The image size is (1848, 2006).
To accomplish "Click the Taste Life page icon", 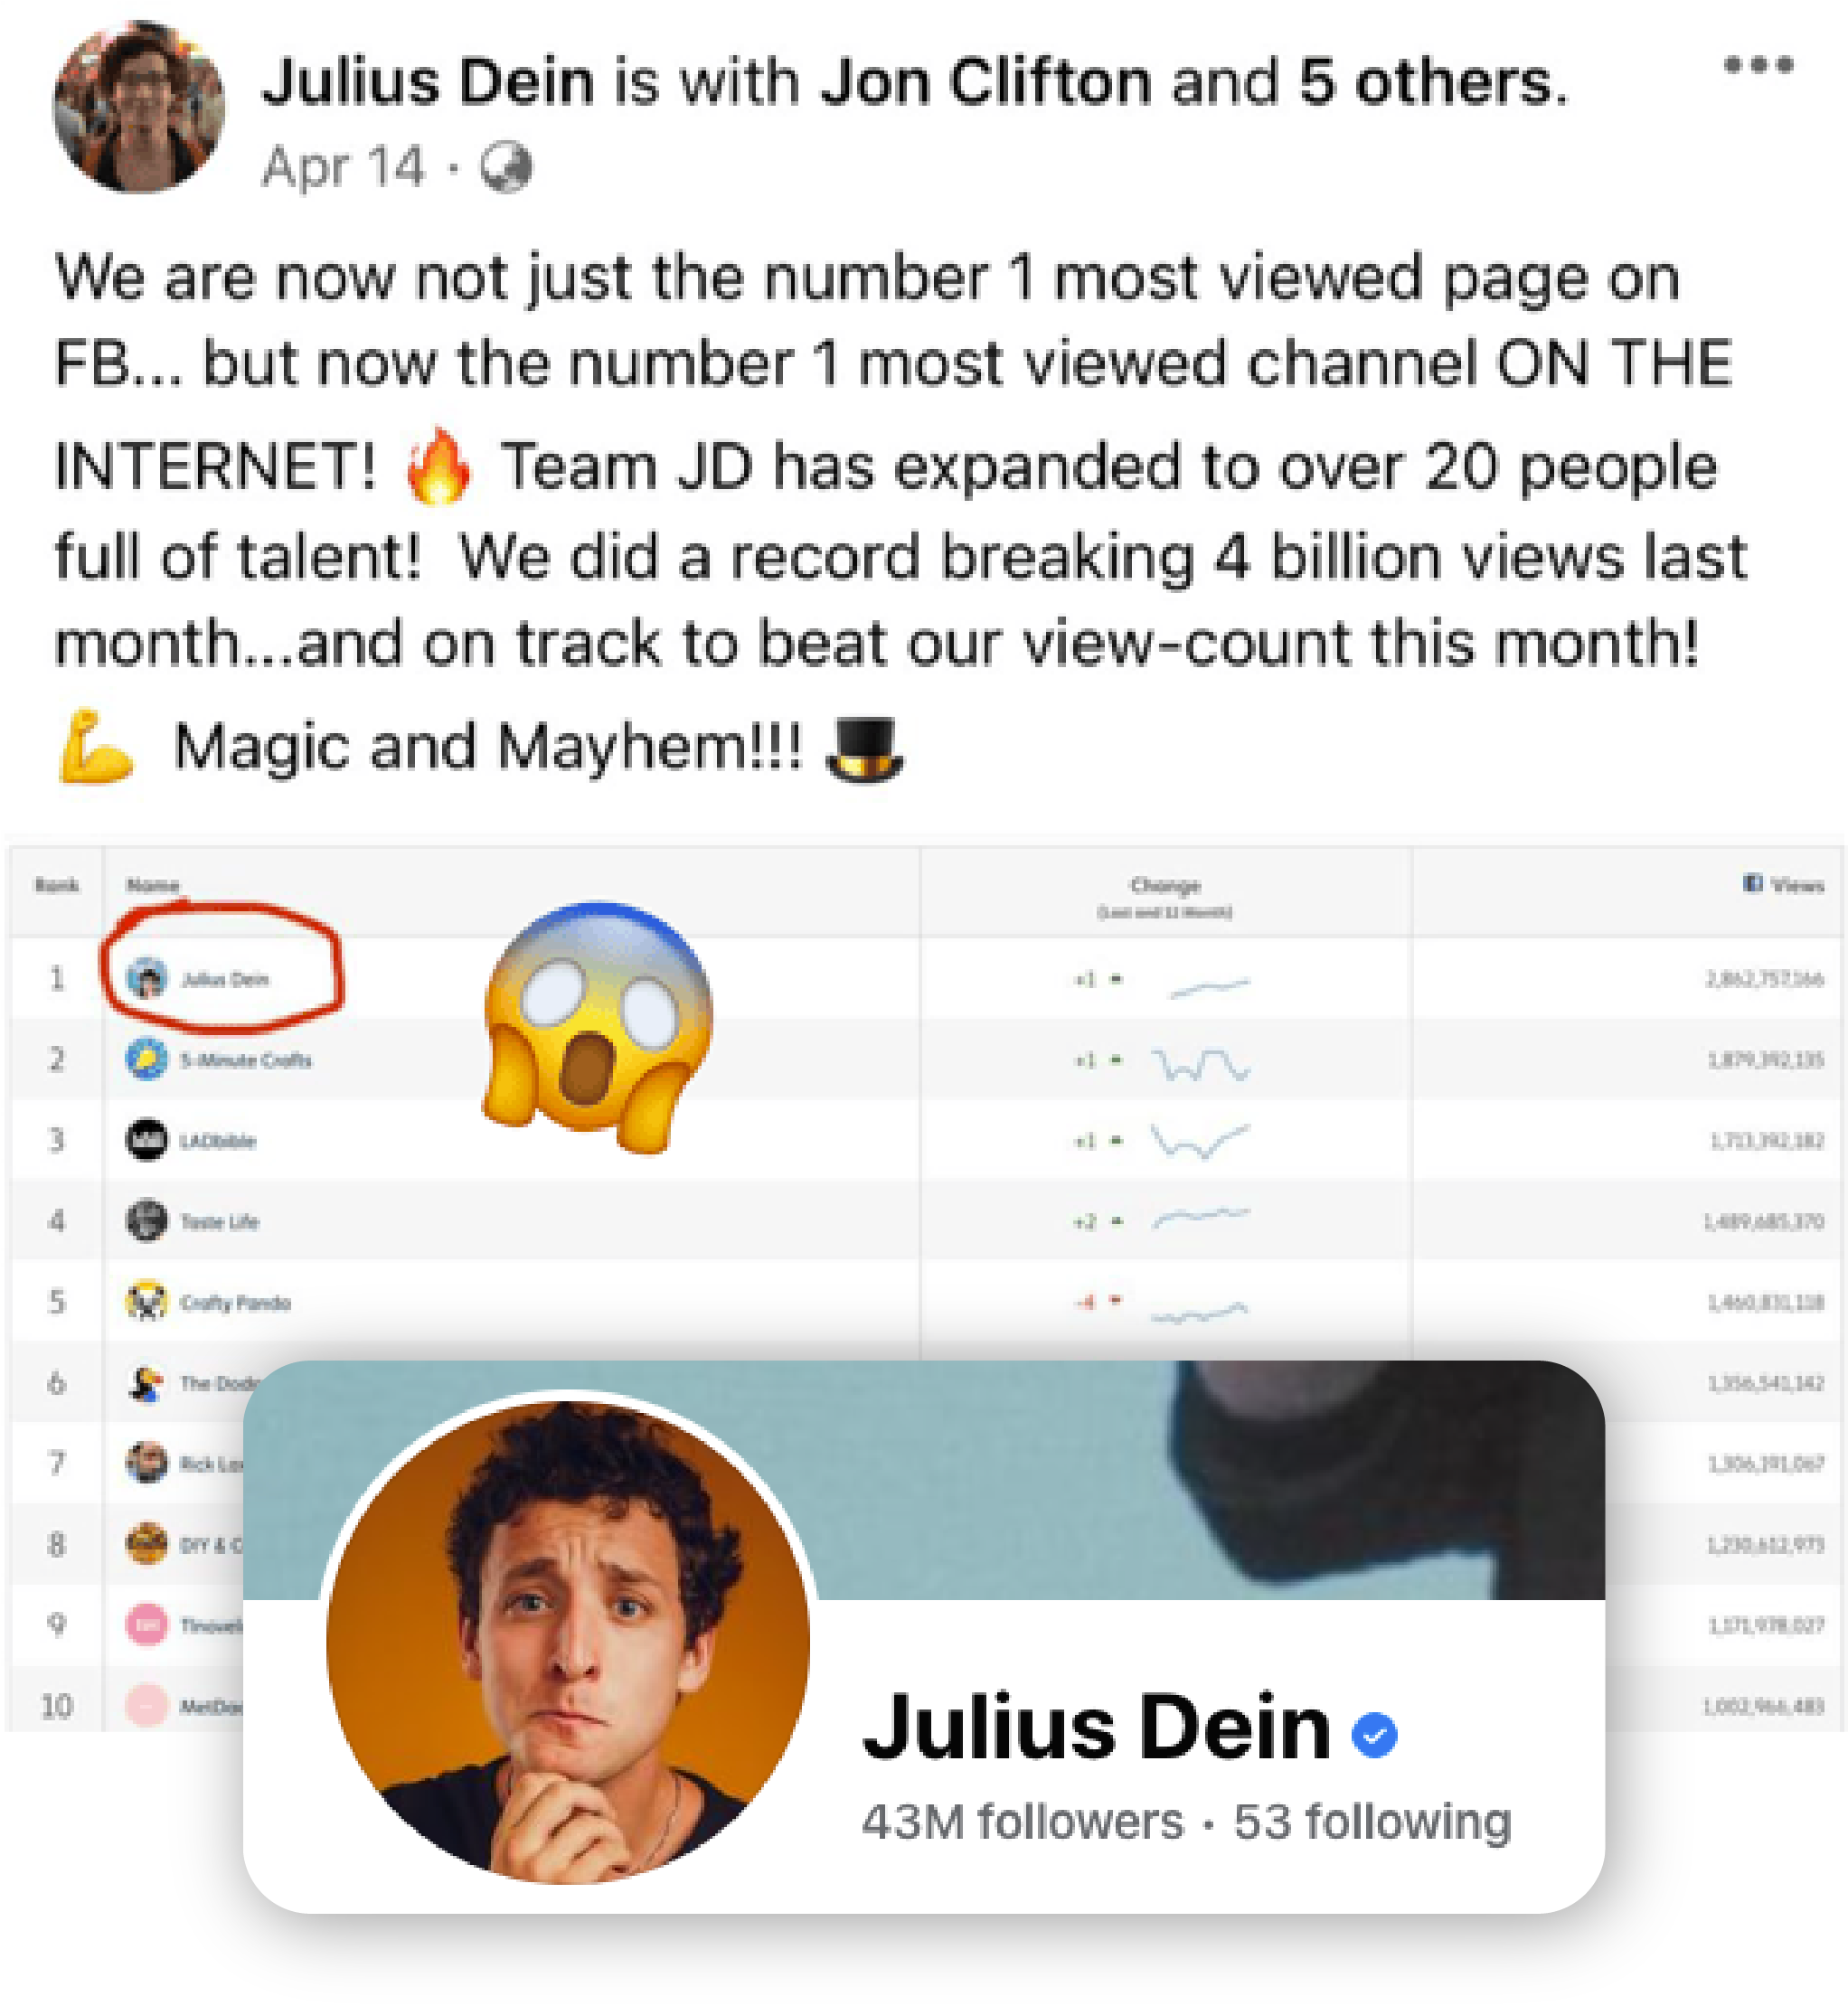I will pos(146,1221).
